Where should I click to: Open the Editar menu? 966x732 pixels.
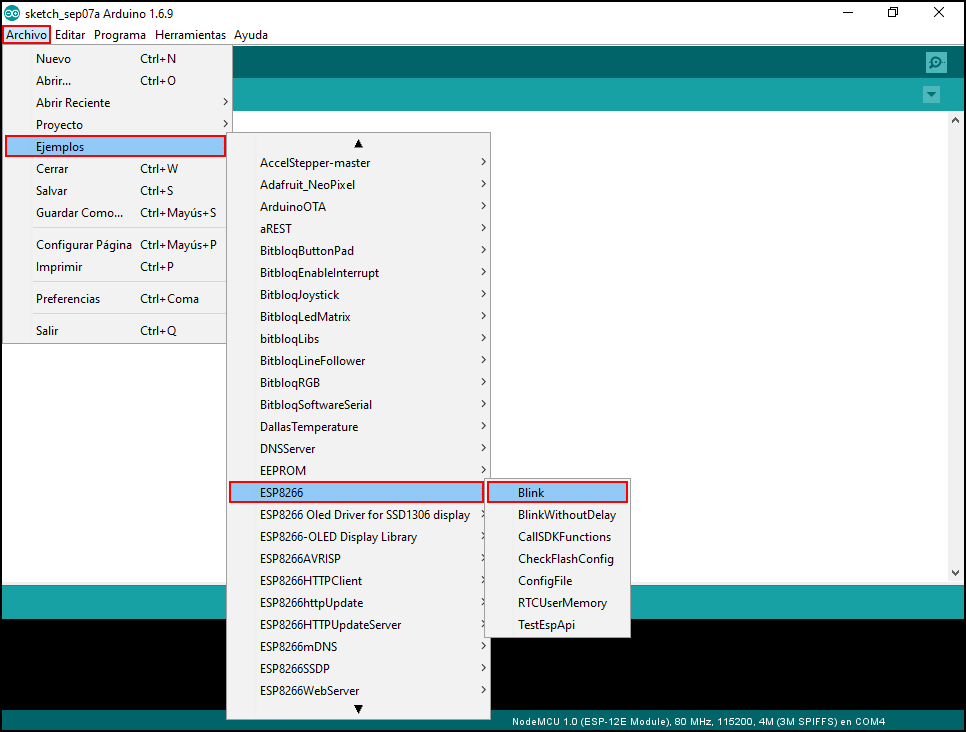tap(70, 35)
